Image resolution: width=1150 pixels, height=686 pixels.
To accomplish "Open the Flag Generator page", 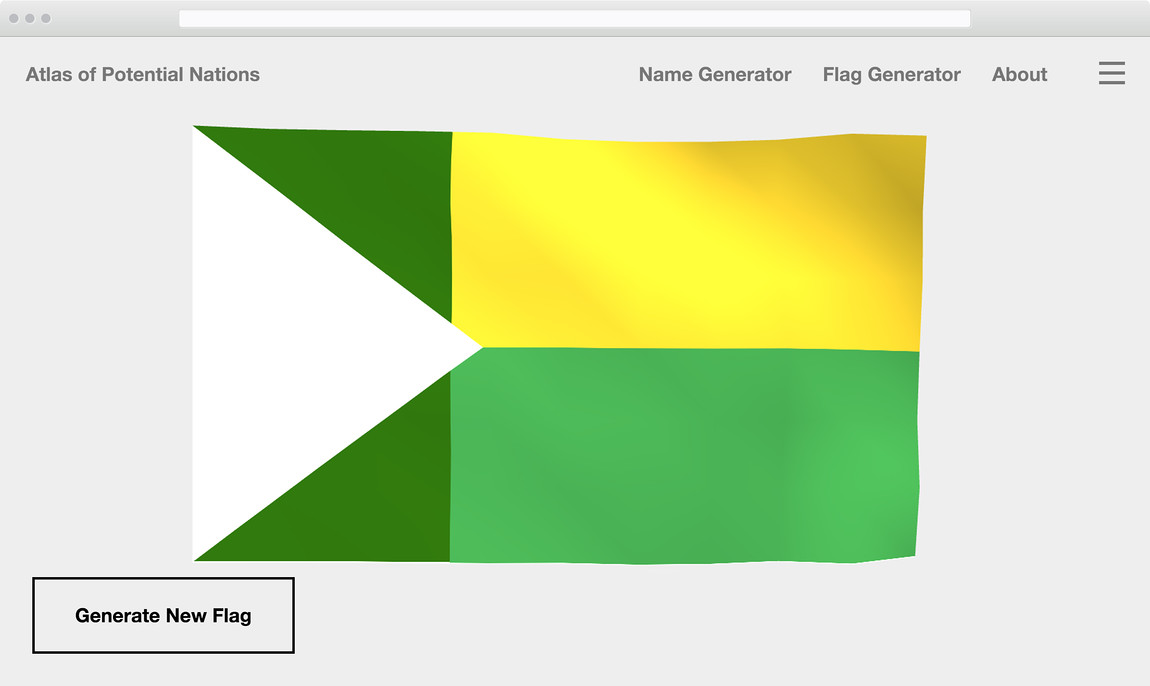I will [x=891, y=74].
